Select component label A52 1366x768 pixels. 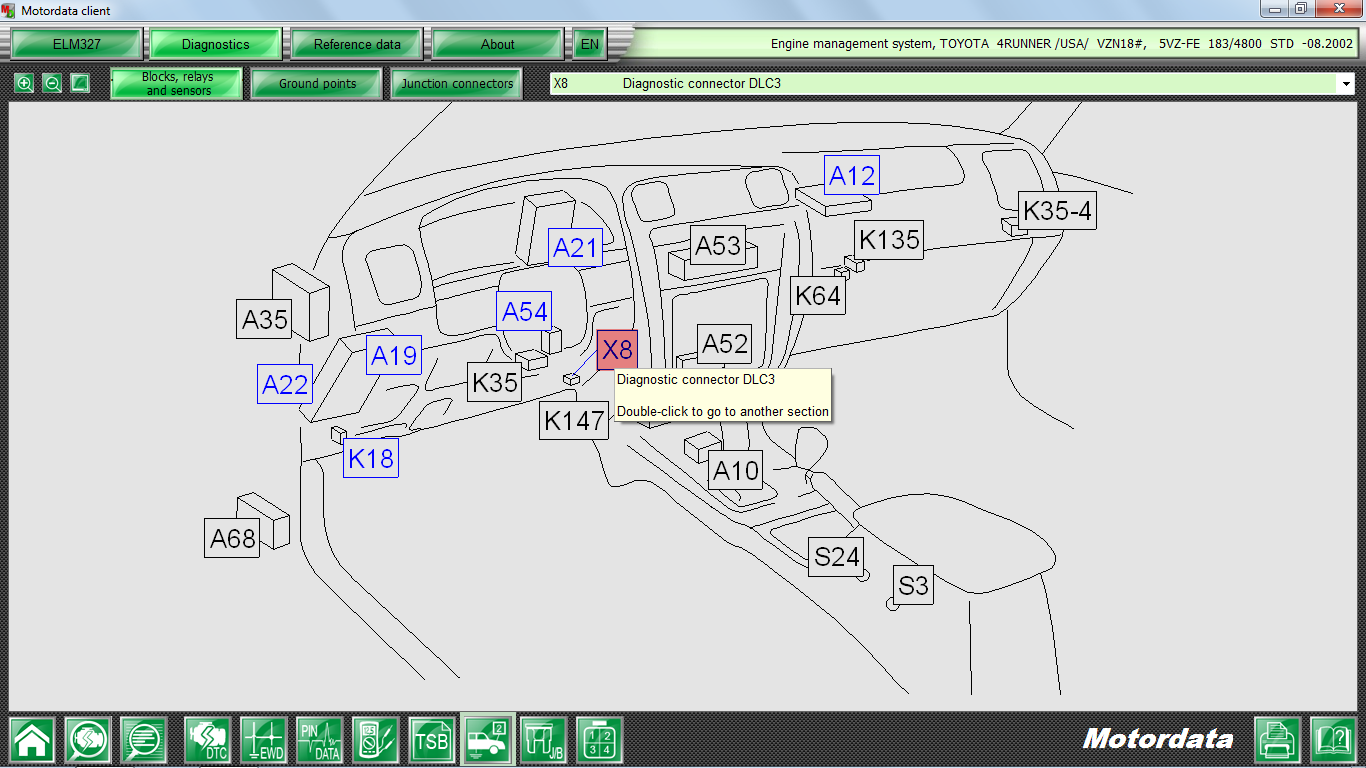tap(724, 345)
